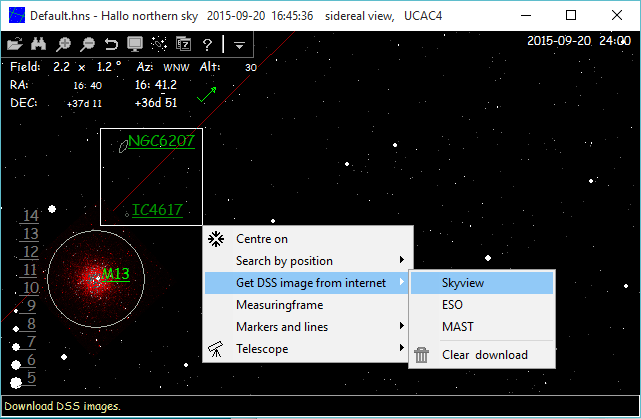Maximize the Hallo northern sky window

(x=571, y=16)
